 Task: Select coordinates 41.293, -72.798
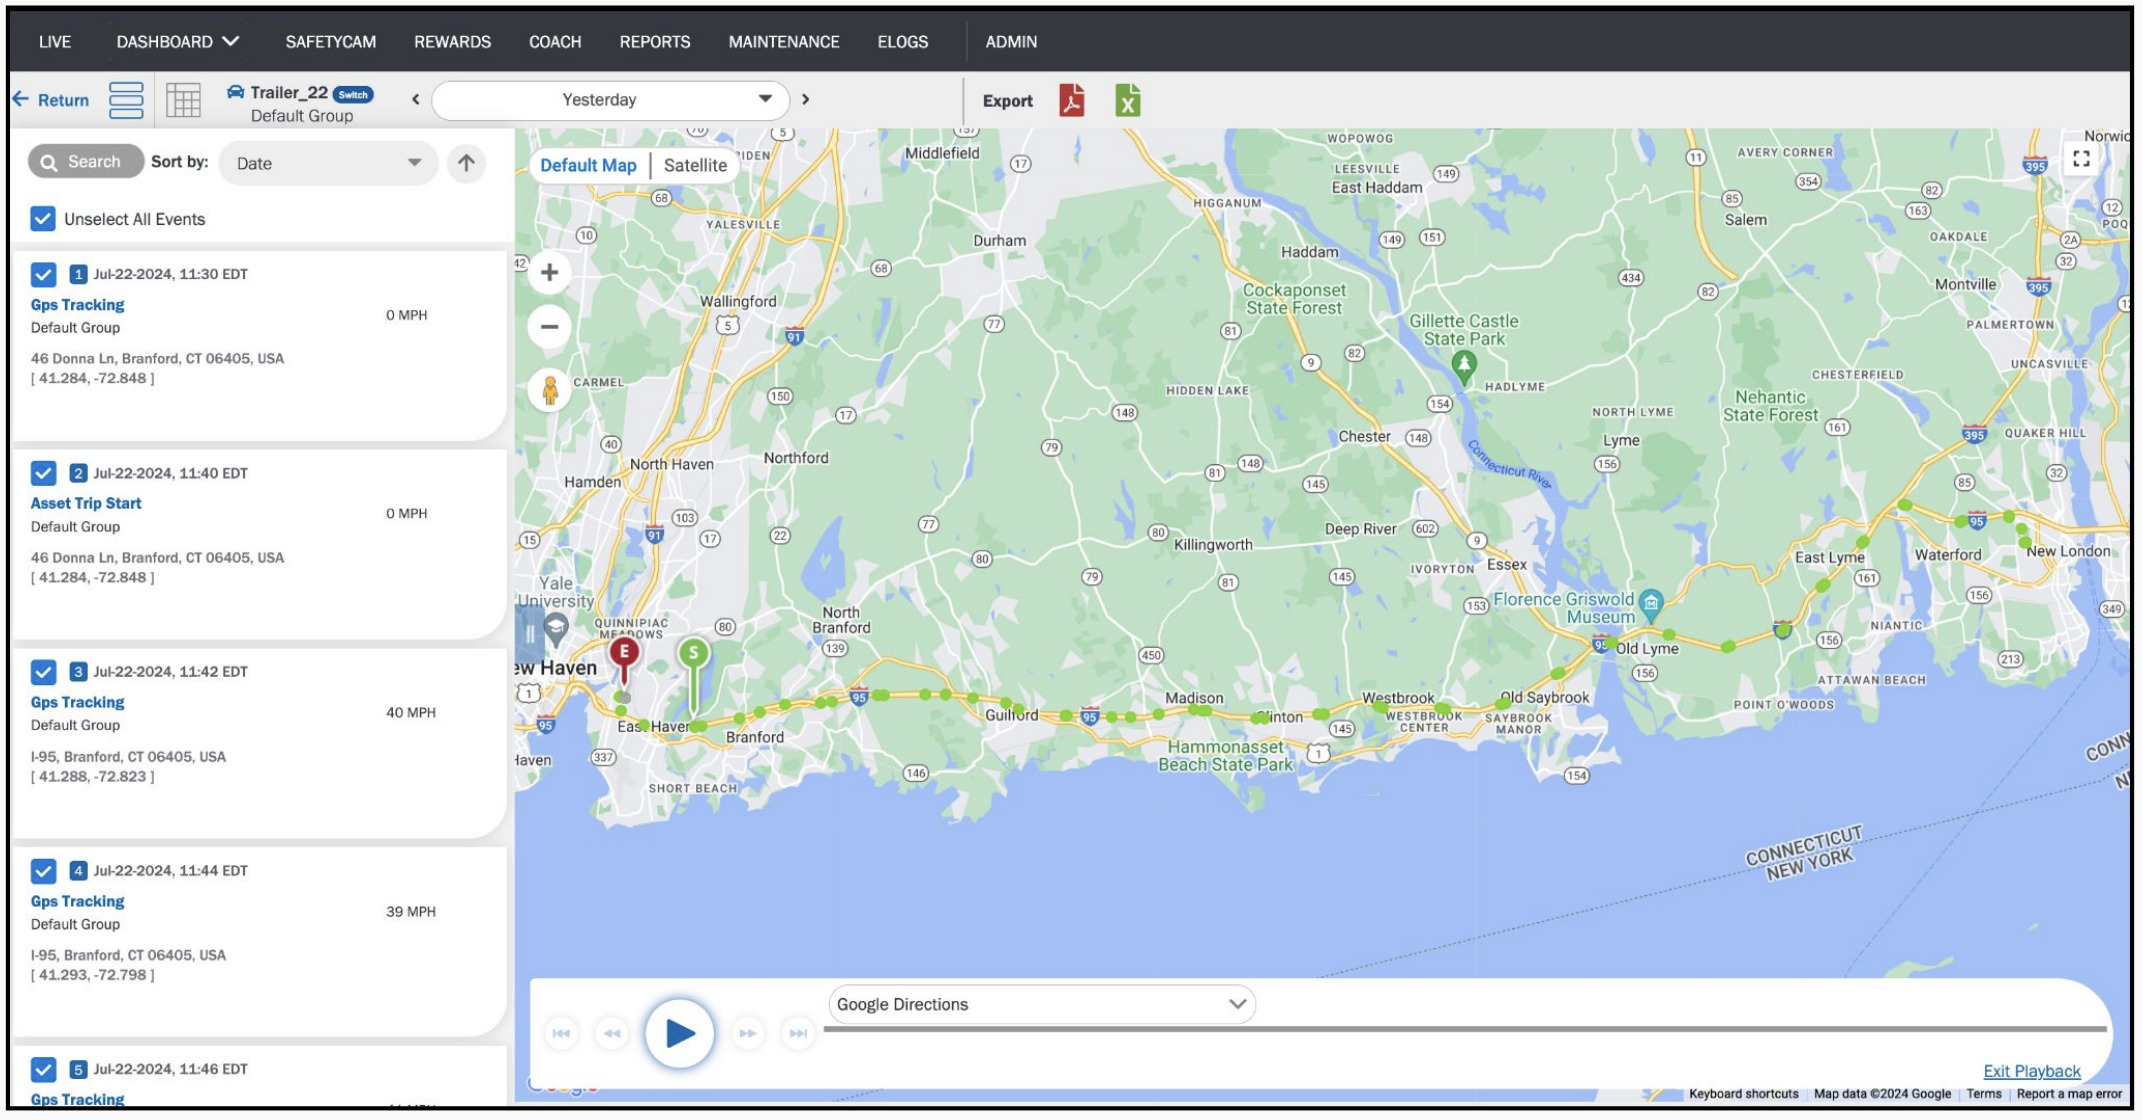pyautogui.click(x=93, y=975)
